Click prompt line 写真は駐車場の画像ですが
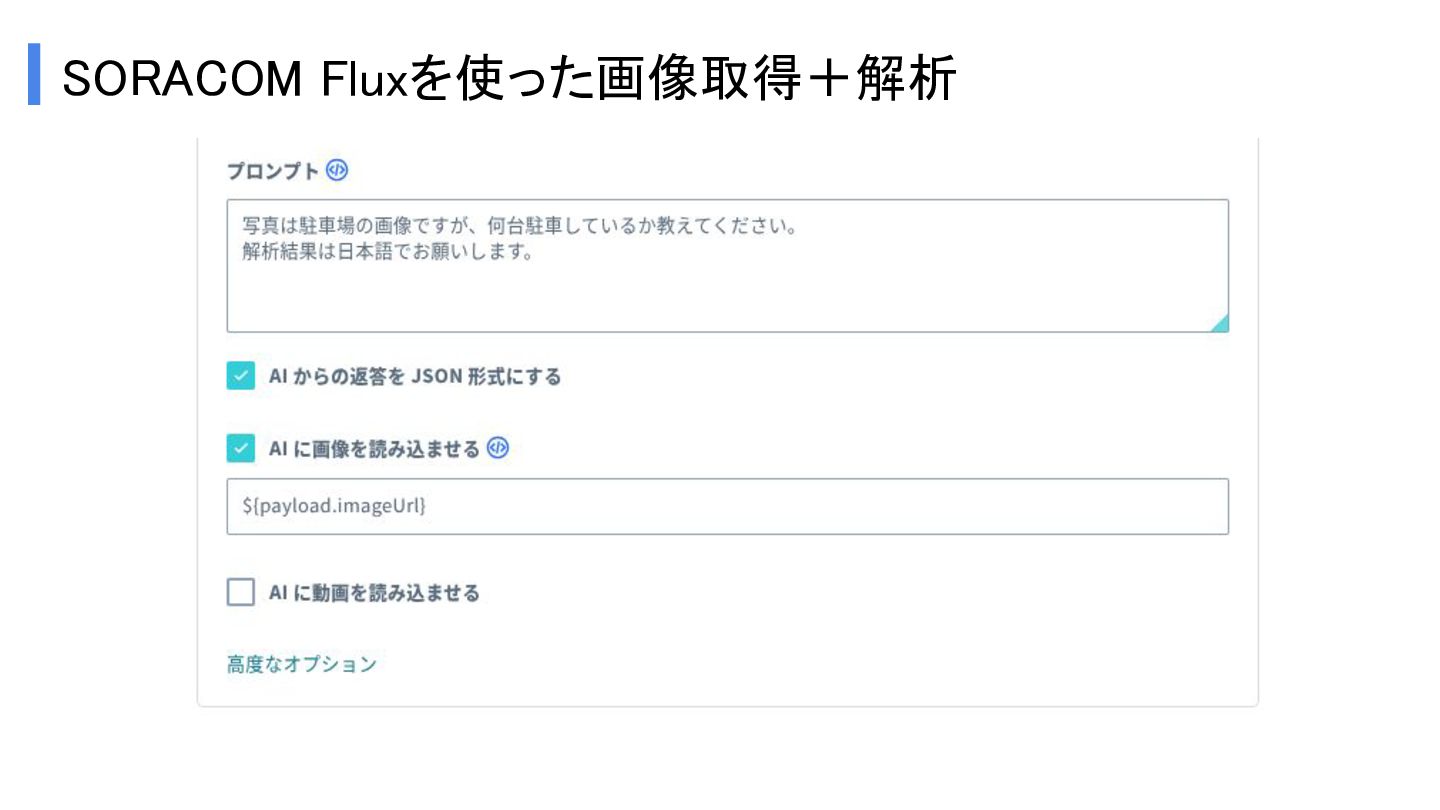 (519, 225)
